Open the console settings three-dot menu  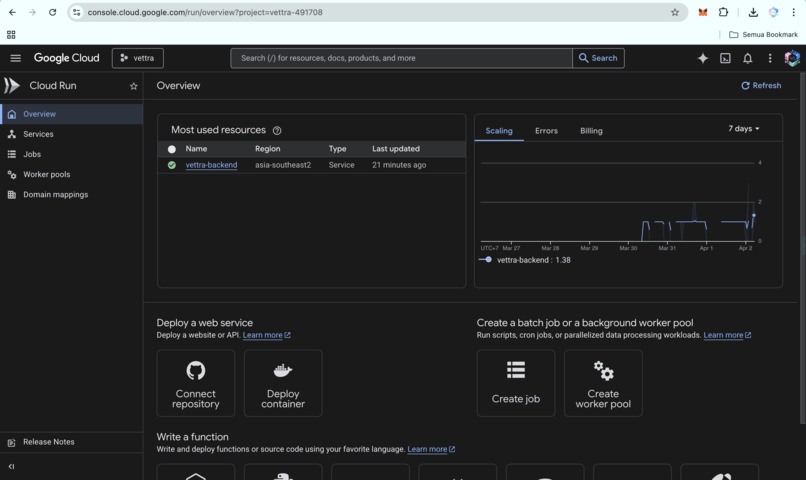(x=770, y=58)
